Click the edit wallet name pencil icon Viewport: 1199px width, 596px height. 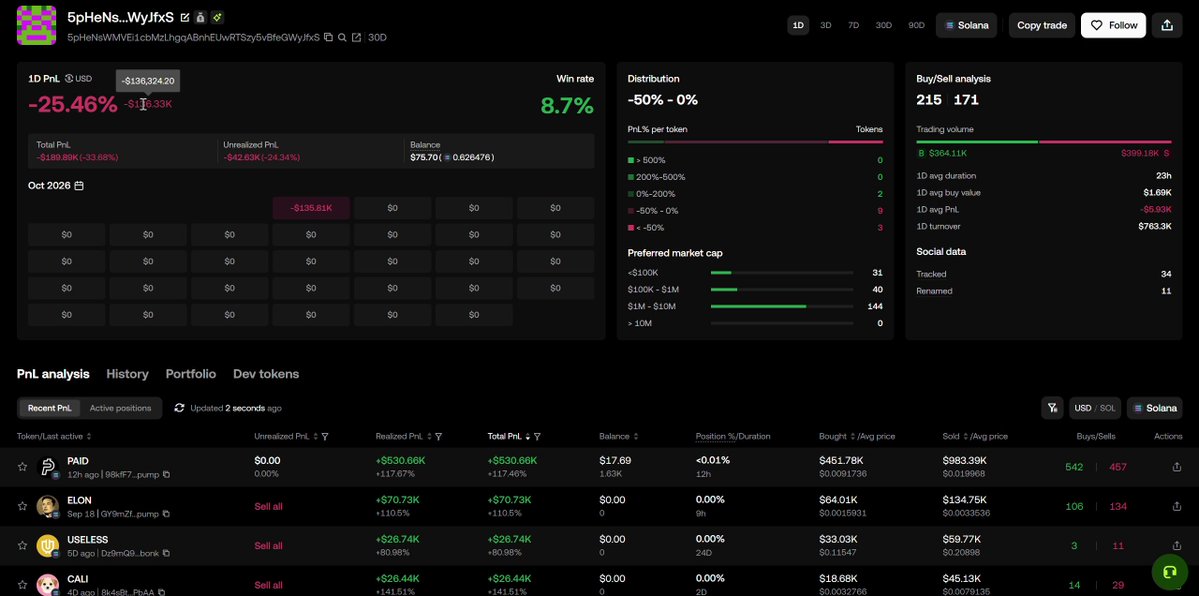coord(185,17)
